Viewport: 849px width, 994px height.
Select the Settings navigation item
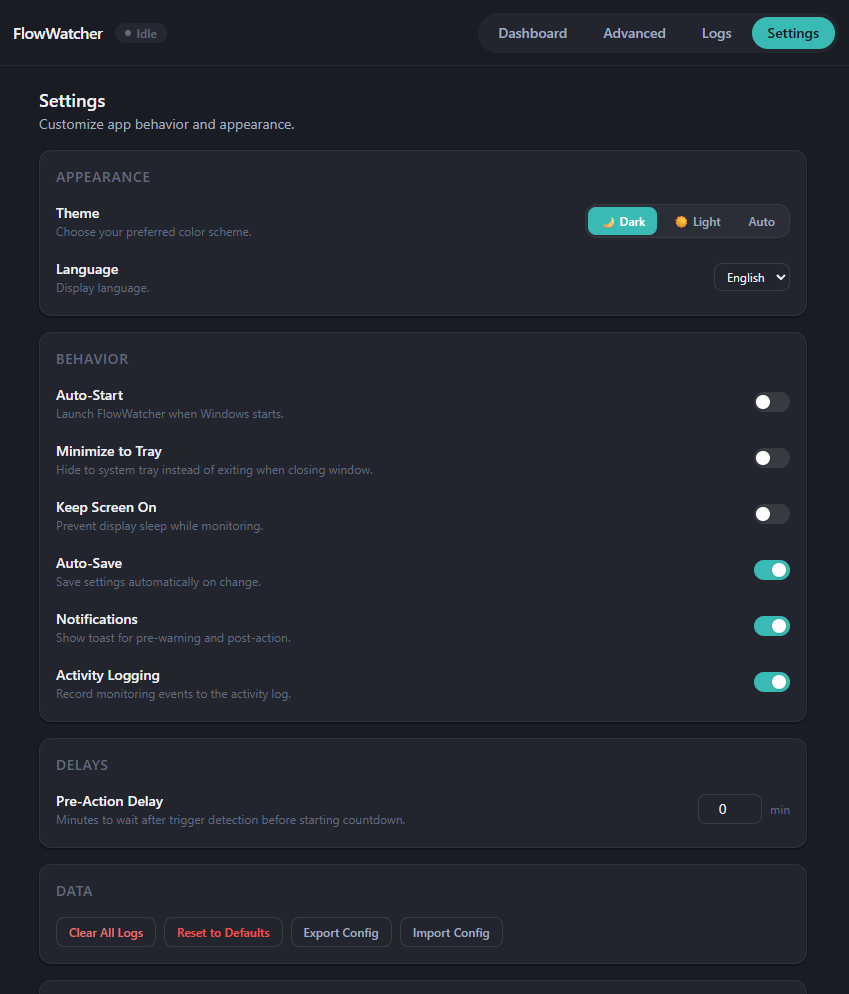pyautogui.click(x=793, y=32)
